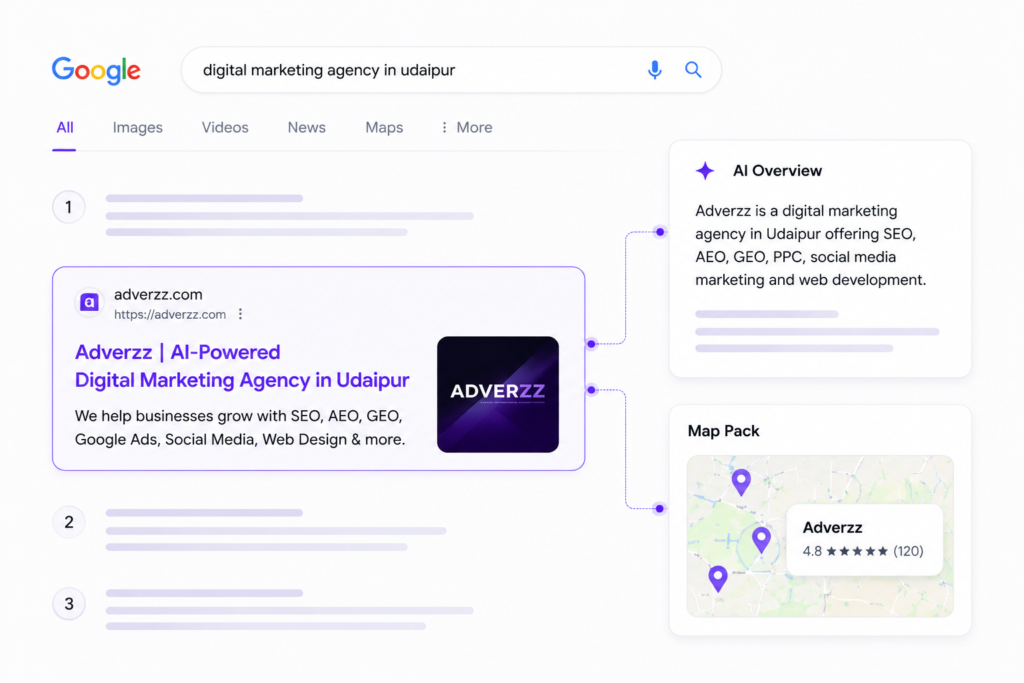The width and height of the screenshot is (1024, 683).
Task: Click the Adverzz name in map card
Action: point(832,528)
